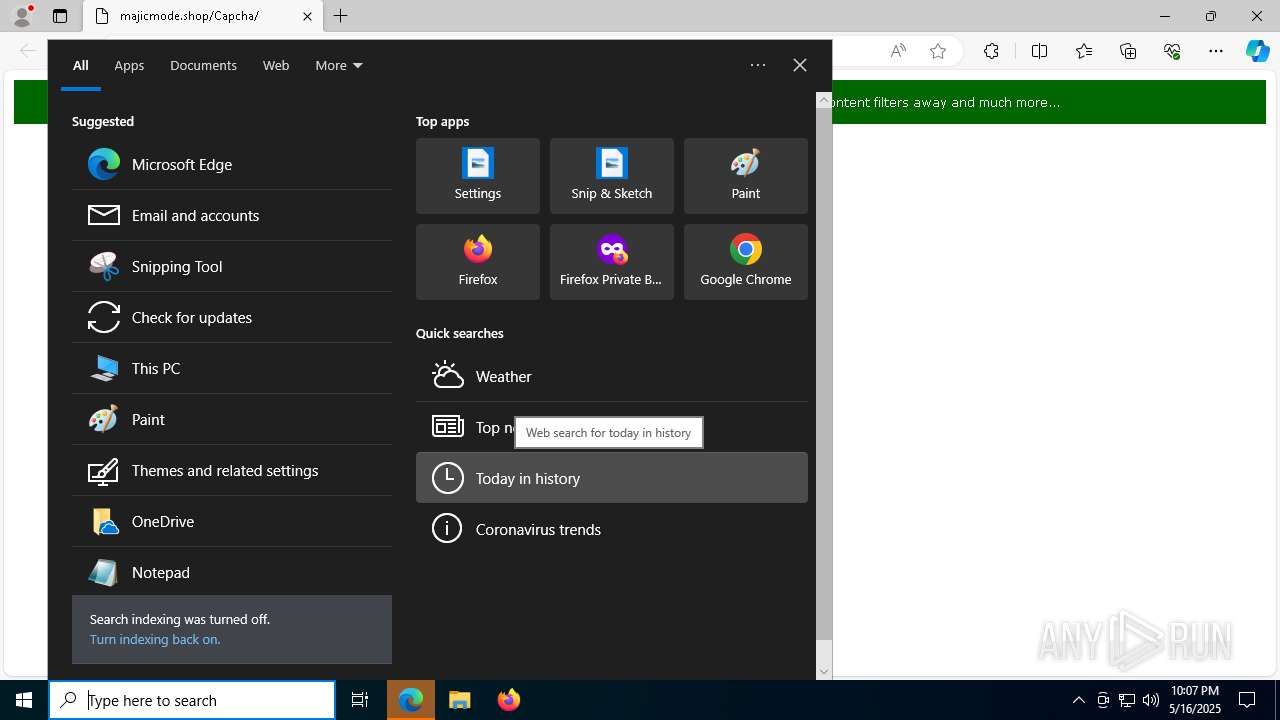Open the device safely-remove tray icon
1280x720 pixels.
click(x=1103, y=700)
